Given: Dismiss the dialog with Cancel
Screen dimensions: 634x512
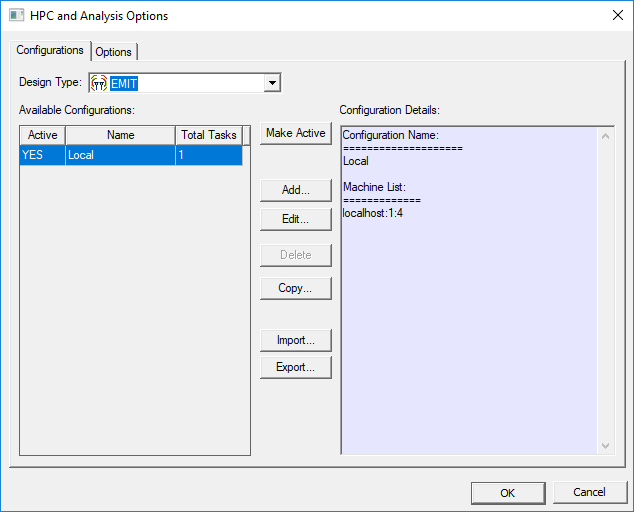Looking at the screenshot, I should [590, 492].
